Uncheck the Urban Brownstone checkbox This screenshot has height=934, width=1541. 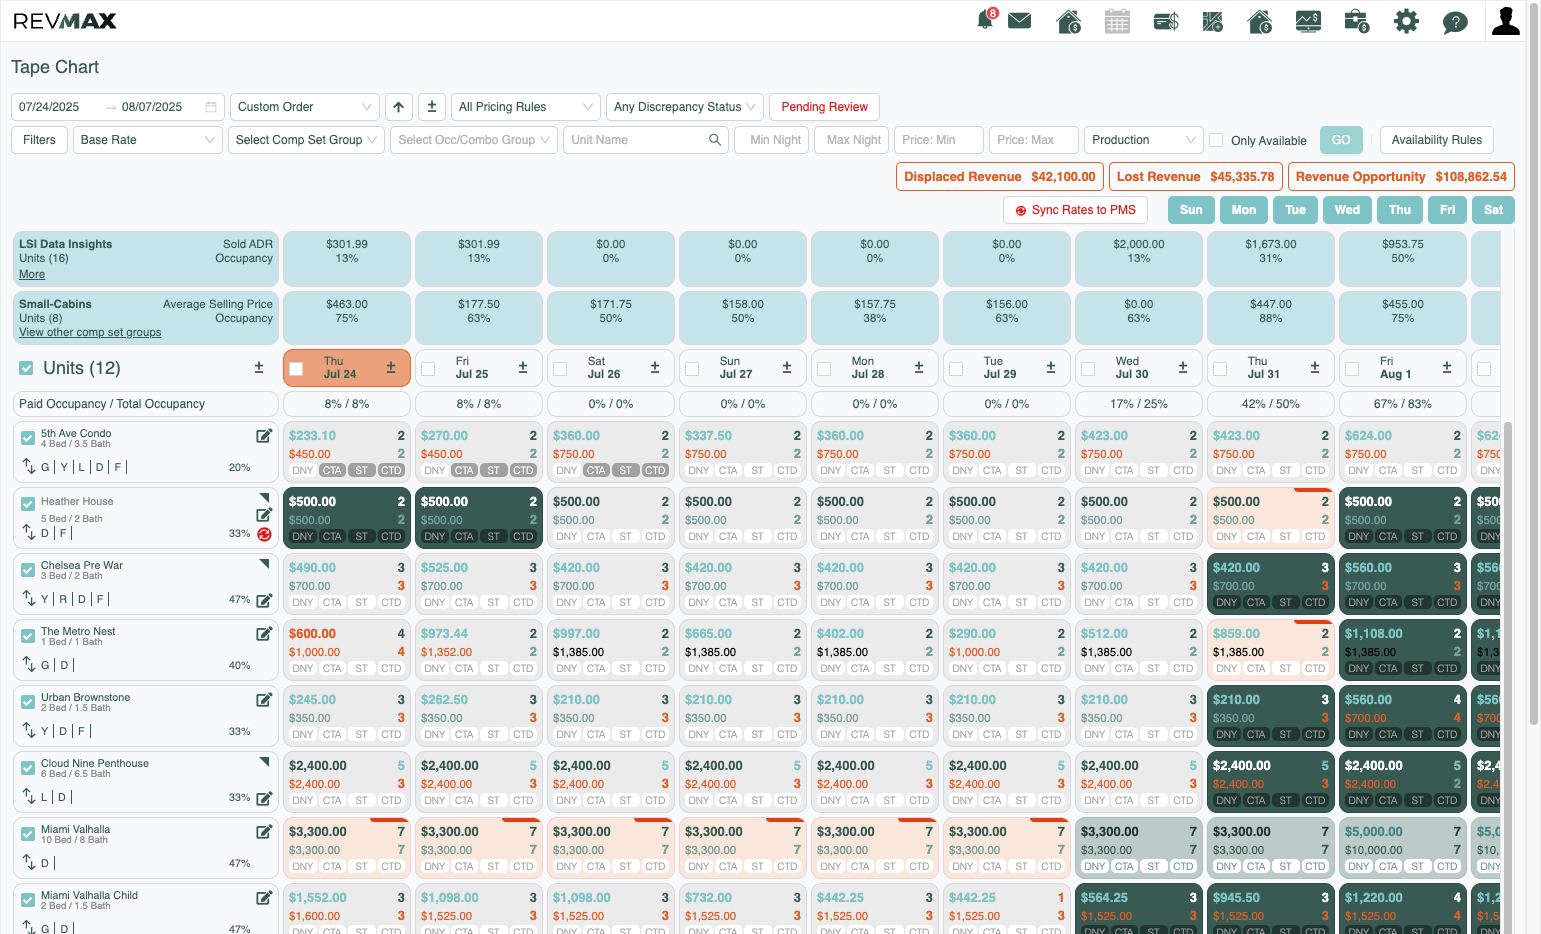coord(28,702)
